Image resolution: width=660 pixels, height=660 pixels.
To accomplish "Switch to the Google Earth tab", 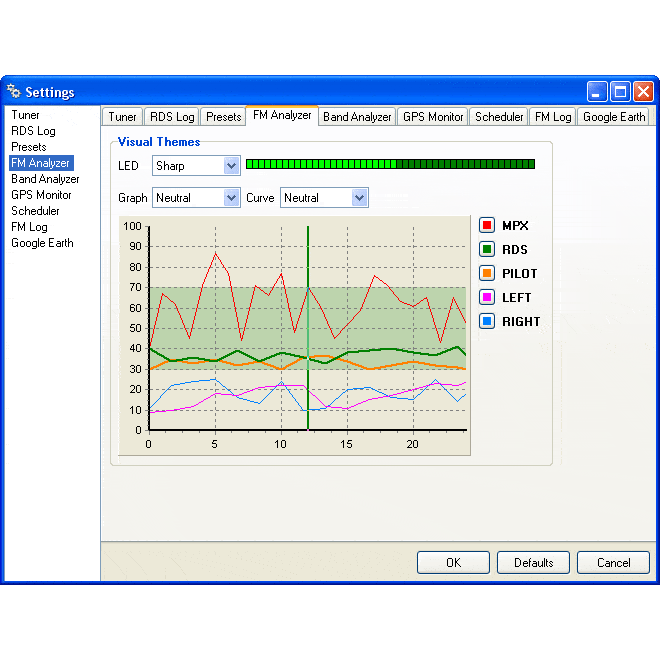I will coord(614,117).
